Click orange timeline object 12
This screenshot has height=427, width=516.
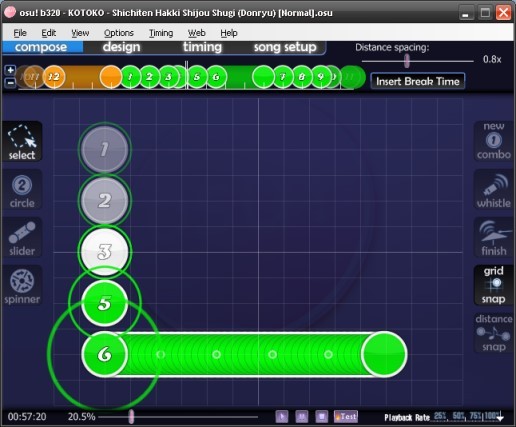point(54,77)
